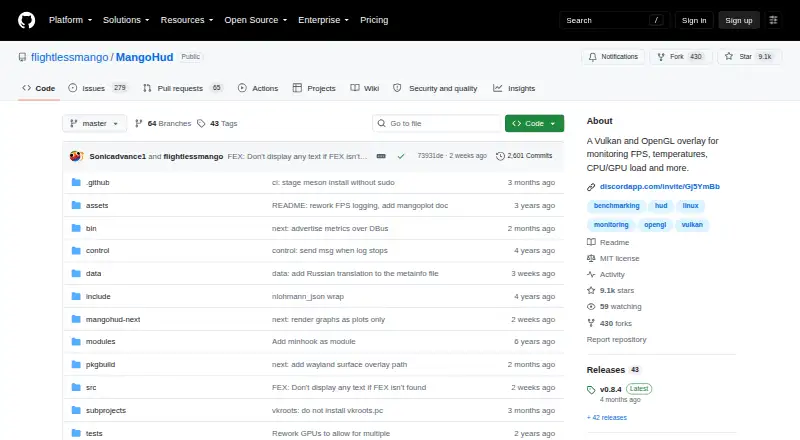Open the flightlessmango owner link
The image size is (800, 440).
[x=69, y=57]
